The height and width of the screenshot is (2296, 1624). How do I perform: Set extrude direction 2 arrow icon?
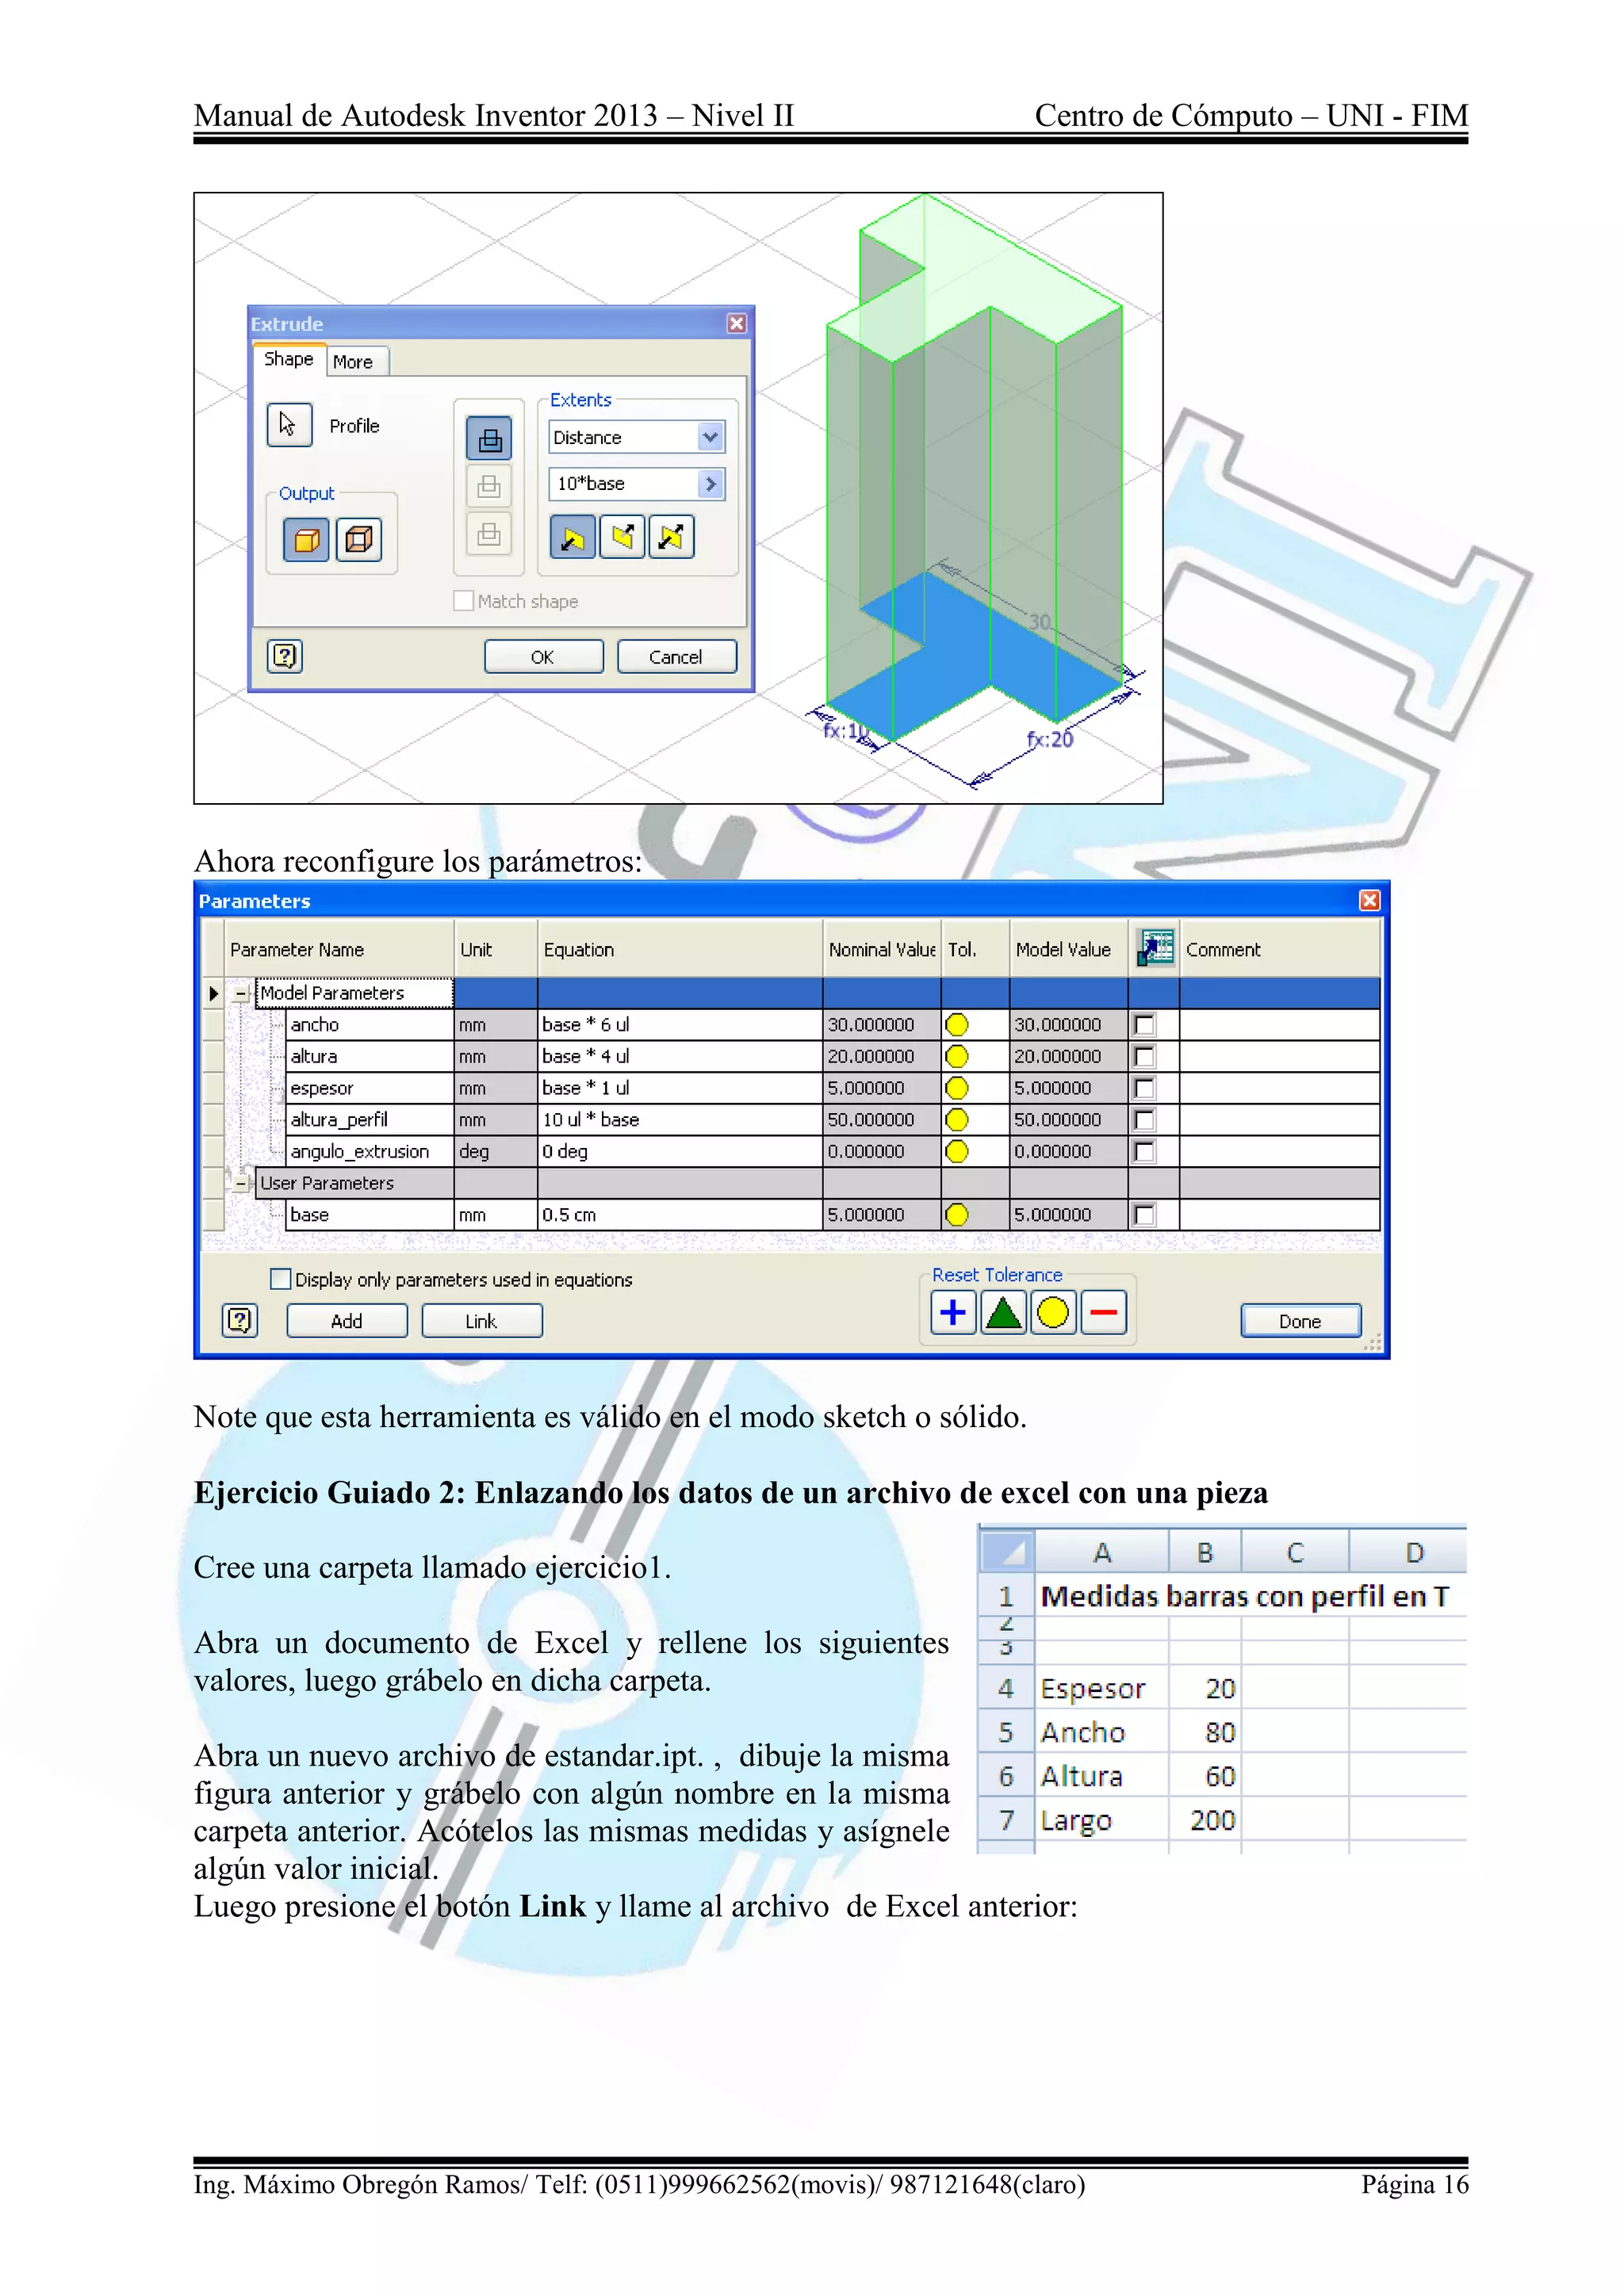[x=622, y=537]
